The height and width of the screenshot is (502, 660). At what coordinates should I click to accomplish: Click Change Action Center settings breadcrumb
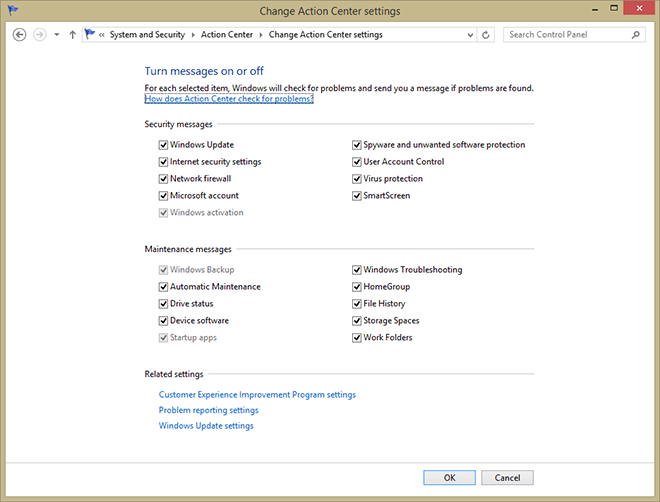pos(326,35)
